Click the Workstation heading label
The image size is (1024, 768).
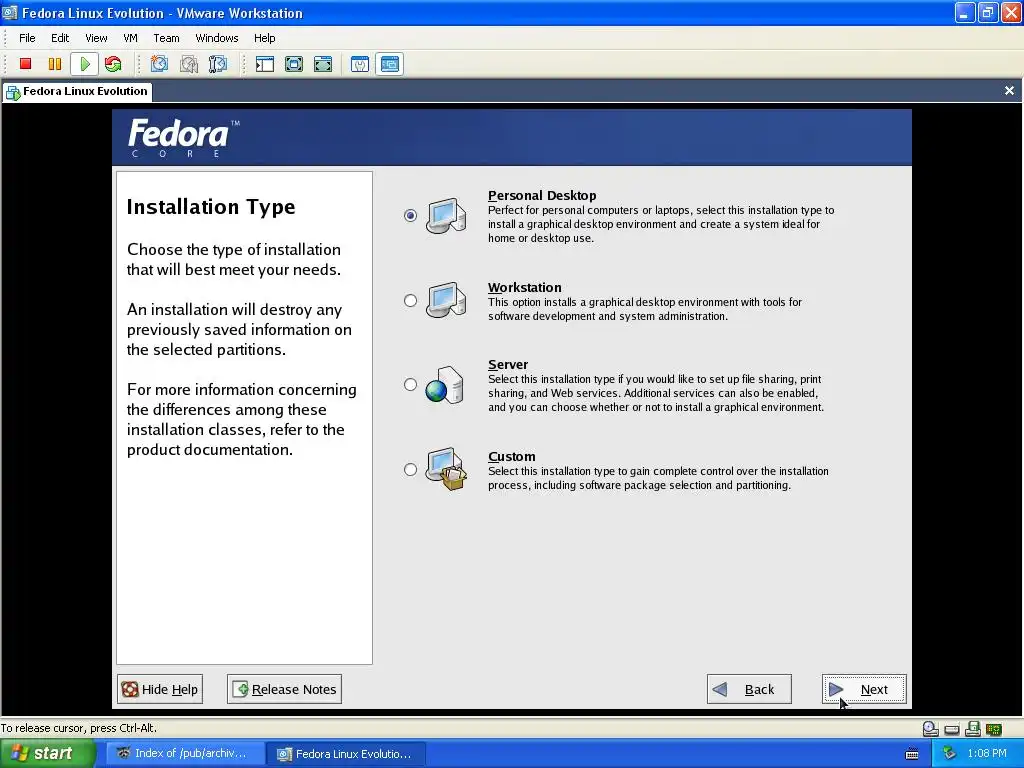tap(524, 287)
